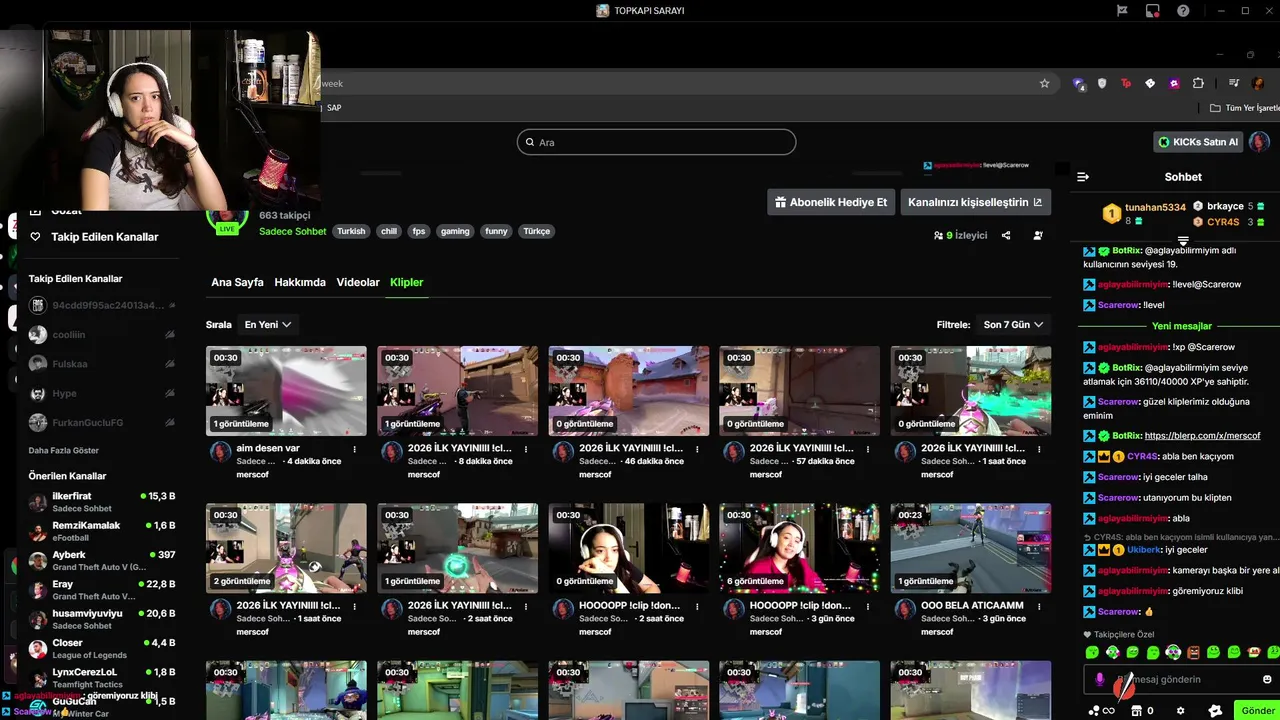Open the 'Sadece Sohbet' category link
This screenshot has height=720, width=1280.
[x=293, y=231]
